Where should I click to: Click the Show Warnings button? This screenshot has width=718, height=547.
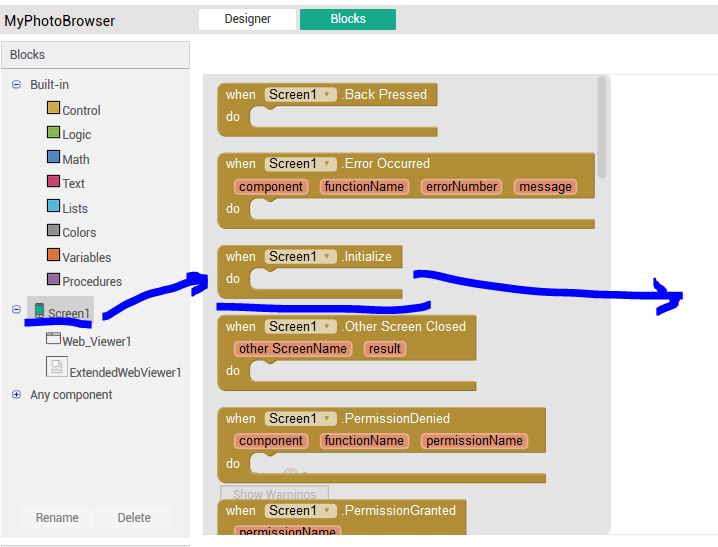[274, 493]
